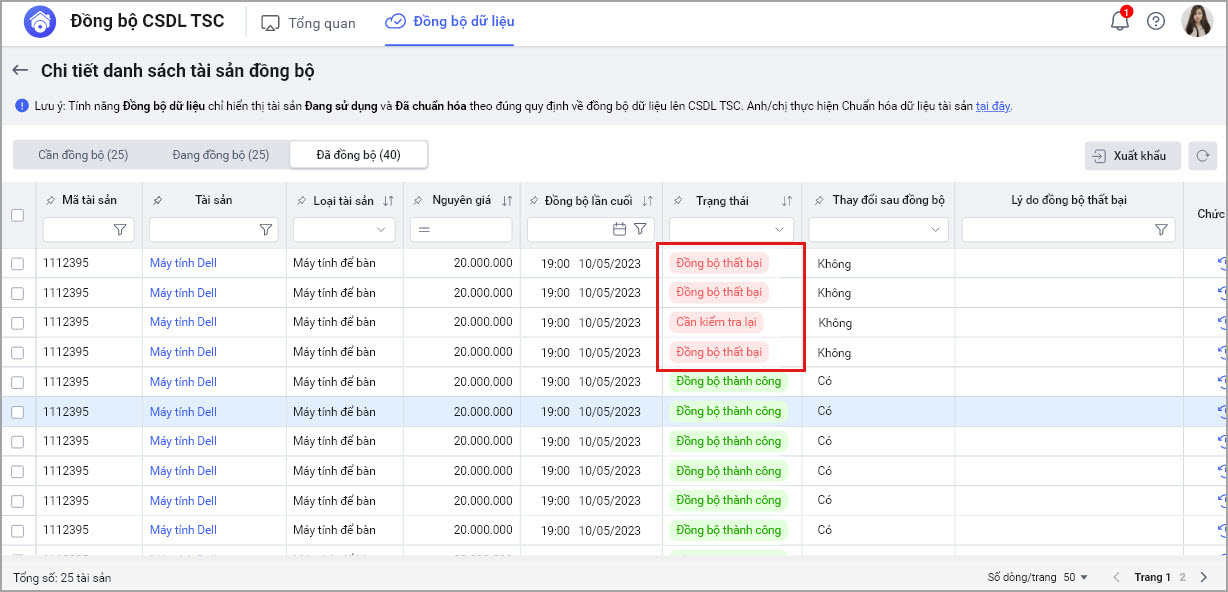The width and height of the screenshot is (1228, 592).
Task: Switch to the Cần đồng bộ (25) tab
Action: coord(83,155)
